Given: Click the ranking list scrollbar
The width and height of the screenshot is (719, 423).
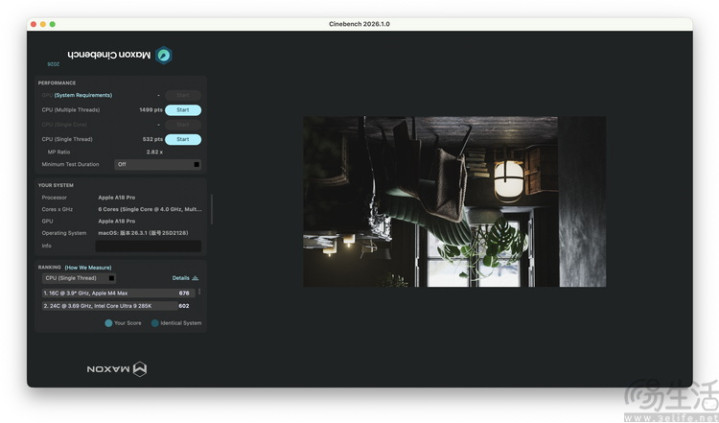Looking at the screenshot, I should click(x=199, y=292).
